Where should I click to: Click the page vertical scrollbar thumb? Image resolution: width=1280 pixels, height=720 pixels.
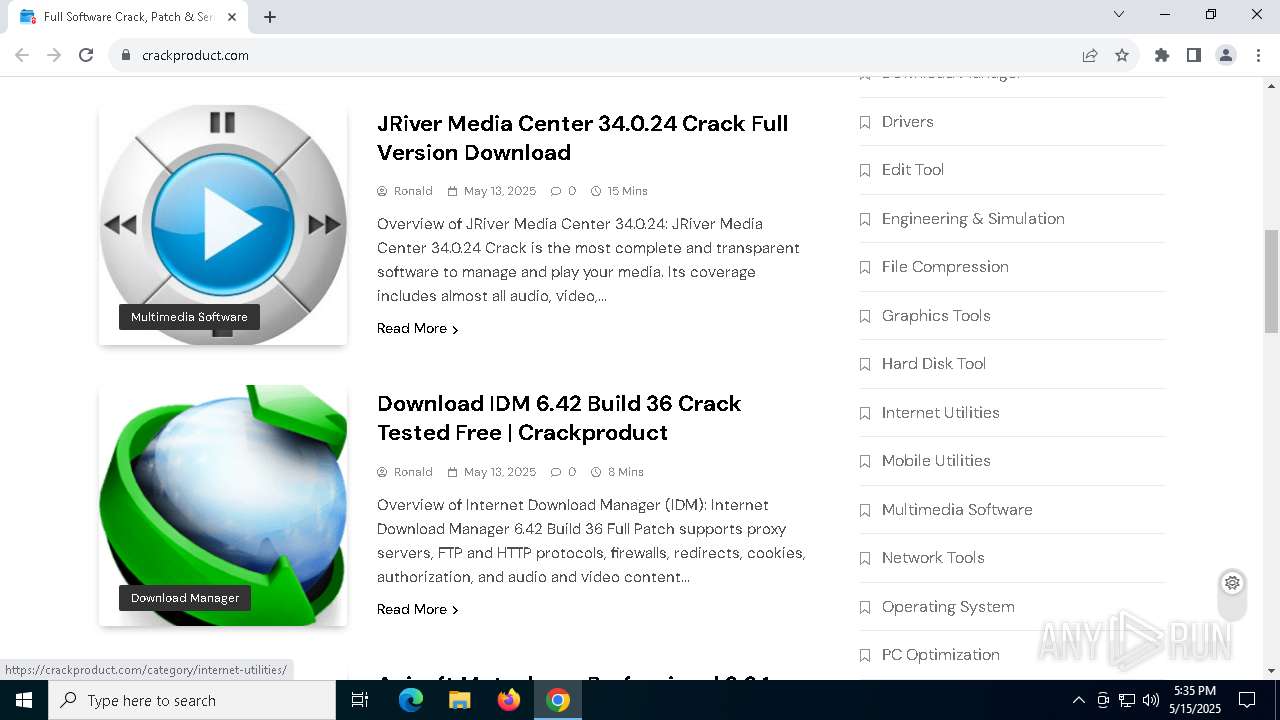coord(1271,281)
